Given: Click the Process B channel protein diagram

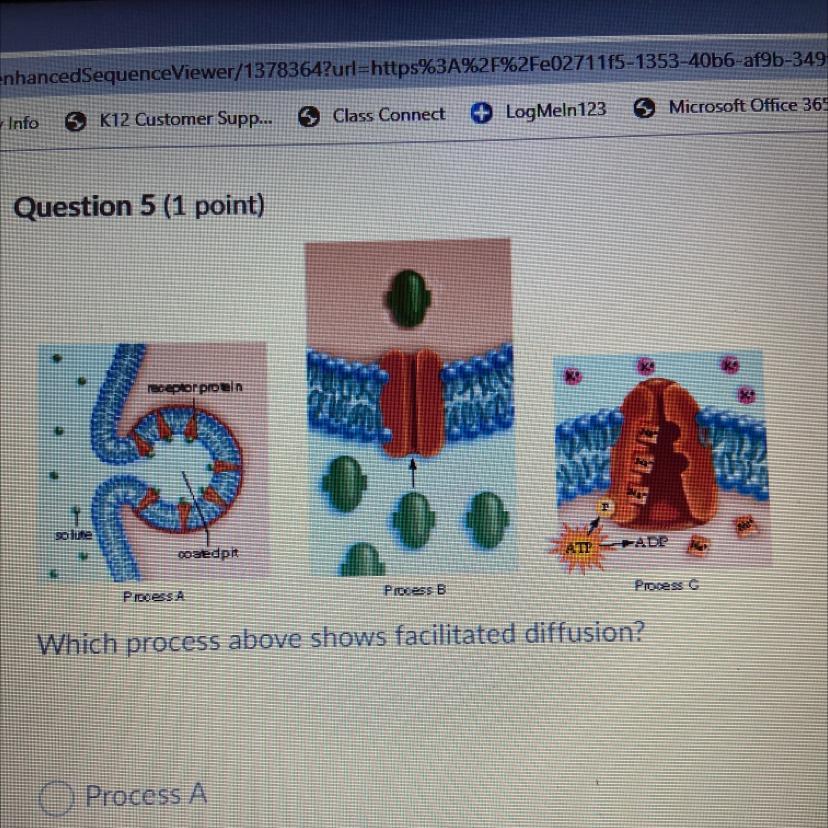Looking at the screenshot, I should [409, 408].
